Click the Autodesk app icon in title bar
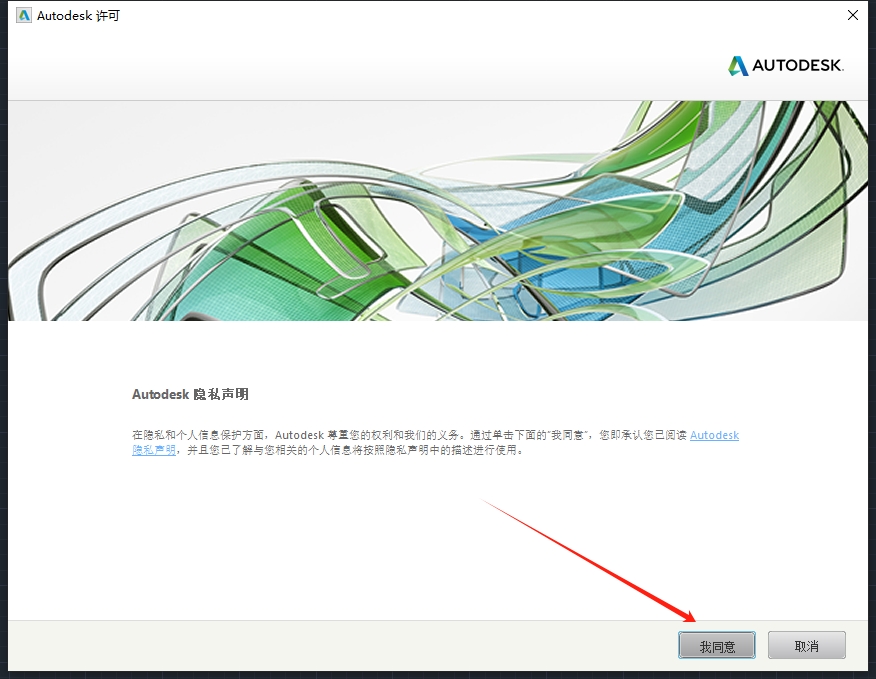 click(24, 16)
